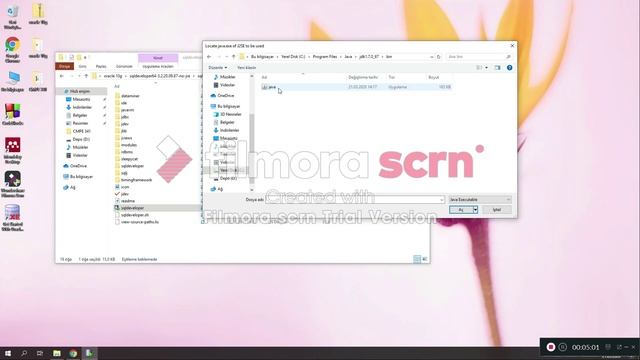
Task: Click the refresh icon beside the address bar
Action: pyautogui.click(x=439, y=57)
